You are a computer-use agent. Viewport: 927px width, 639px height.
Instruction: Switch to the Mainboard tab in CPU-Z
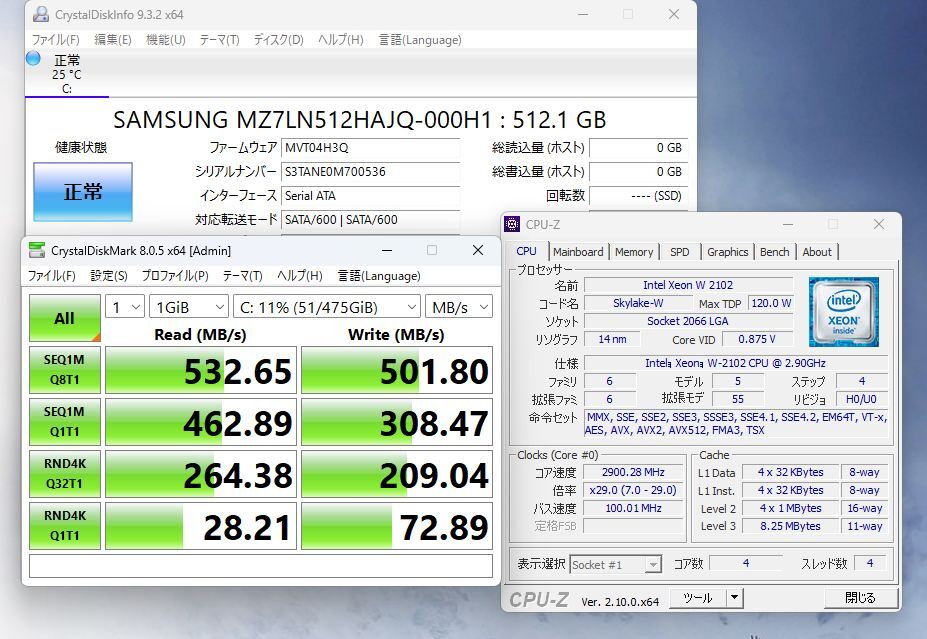578,252
